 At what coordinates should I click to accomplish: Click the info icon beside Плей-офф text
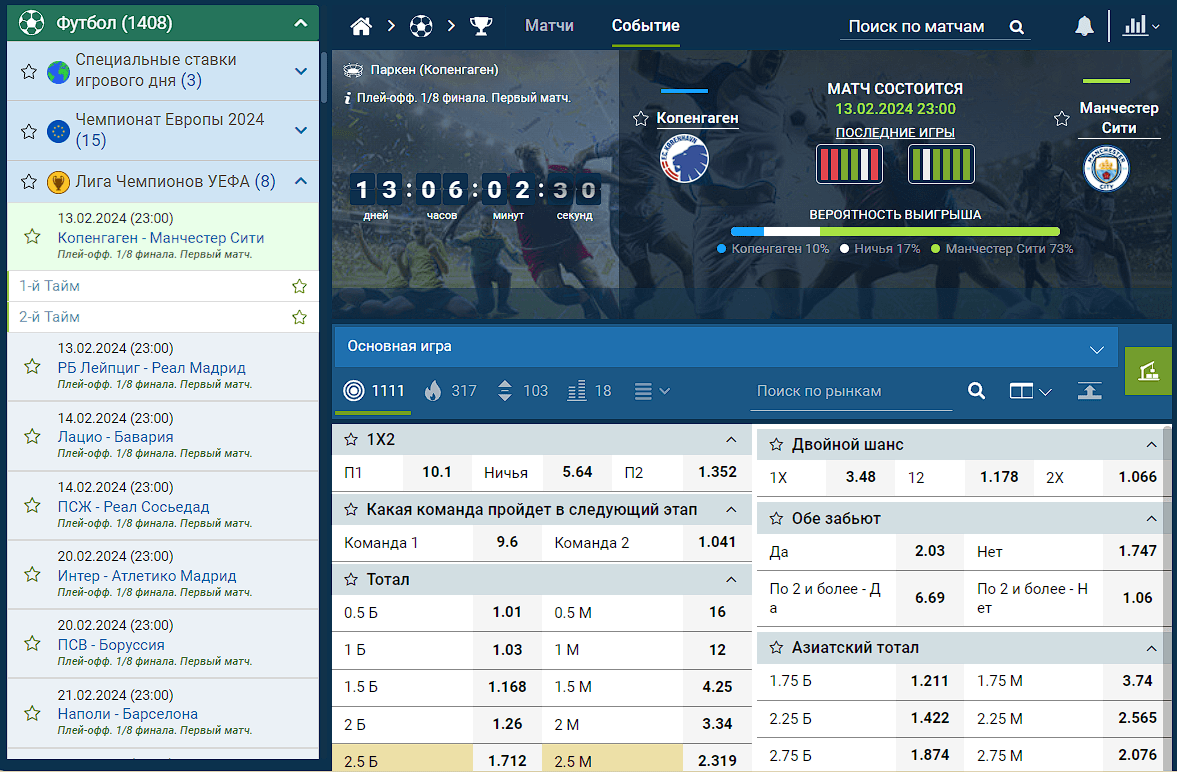(x=348, y=98)
